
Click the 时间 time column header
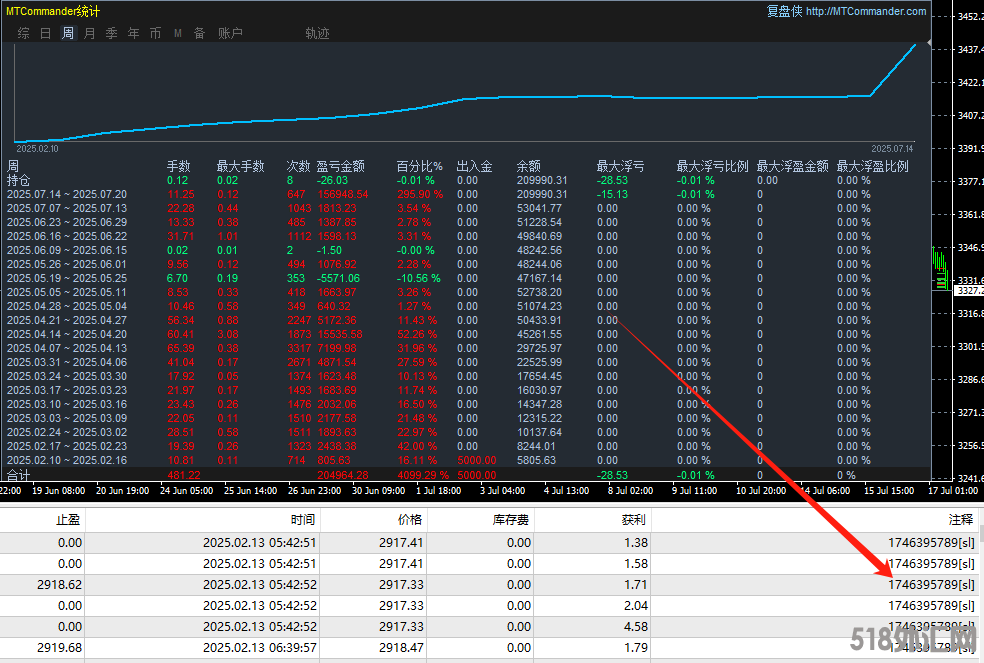point(303,520)
